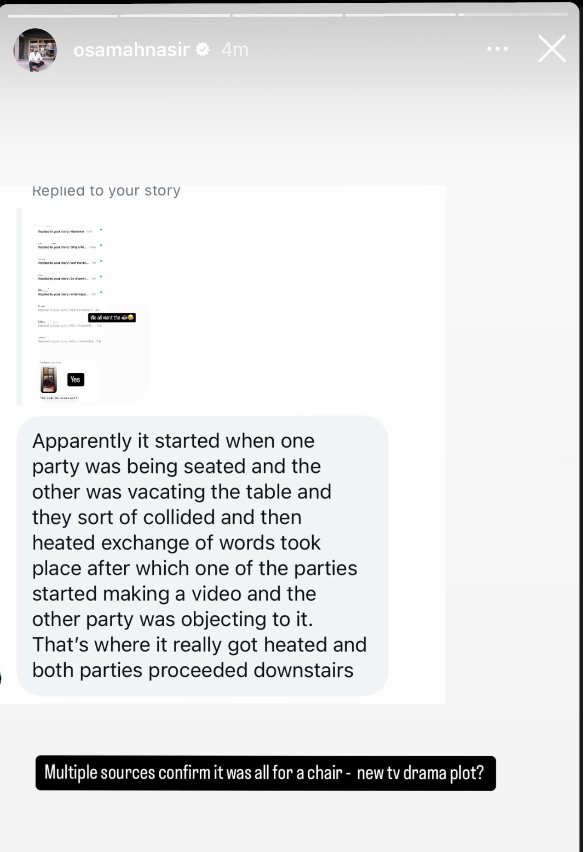The height and width of the screenshot is (852, 584).
Task: Open the small video thumbnail beside Yes
Action: pyautogui.click(x=49, y=379)
